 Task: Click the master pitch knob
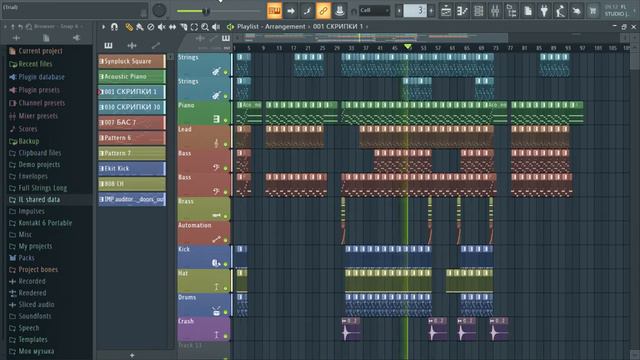(159, 11)
